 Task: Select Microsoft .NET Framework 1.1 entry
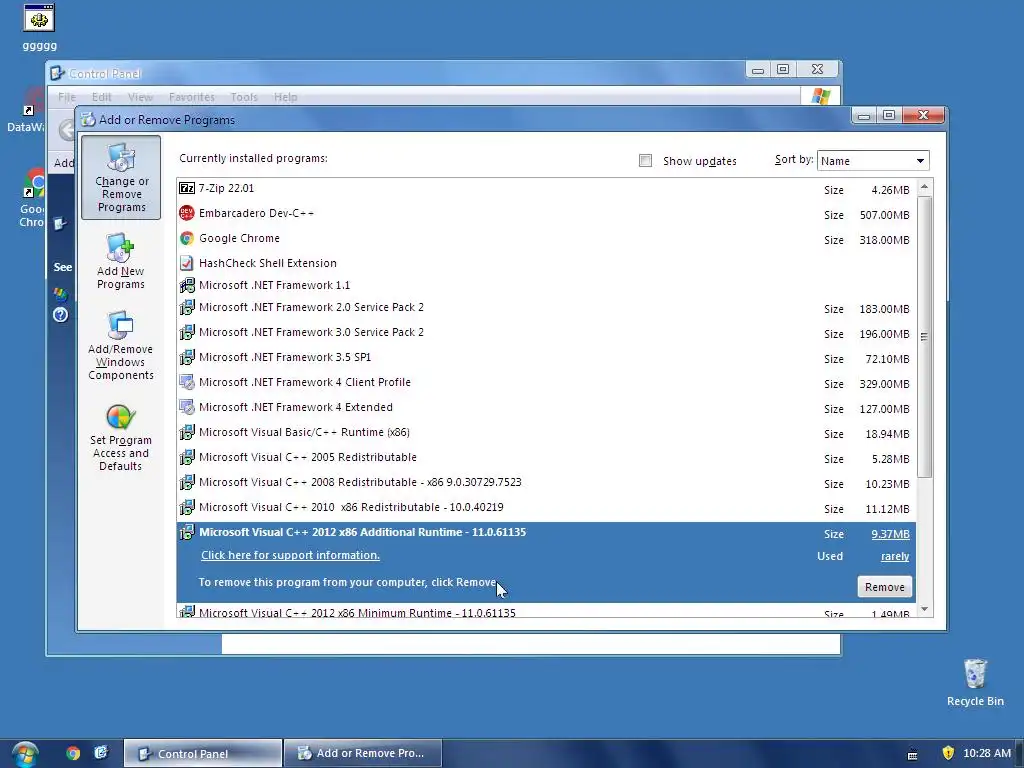(546, 285)
